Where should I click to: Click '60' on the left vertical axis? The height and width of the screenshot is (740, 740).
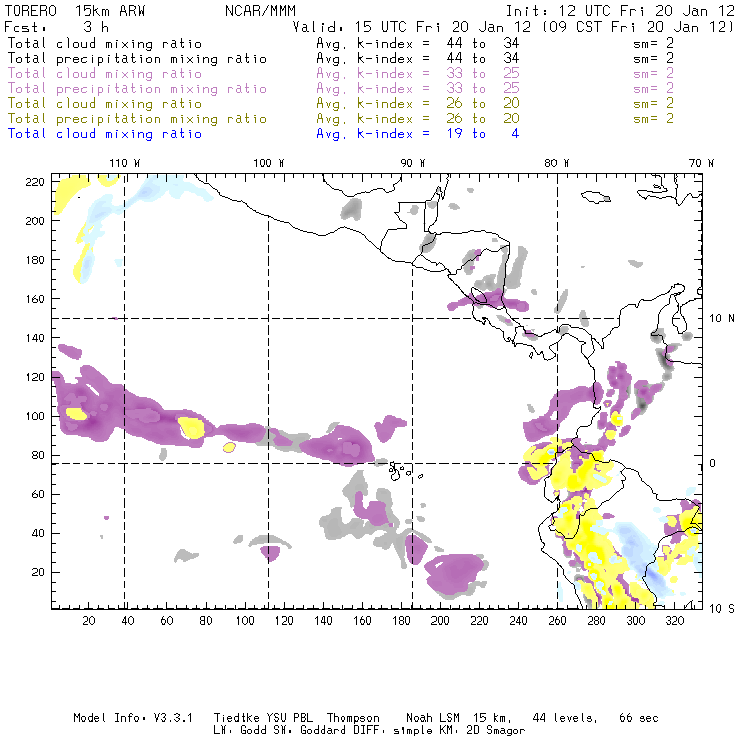(38, 494)
